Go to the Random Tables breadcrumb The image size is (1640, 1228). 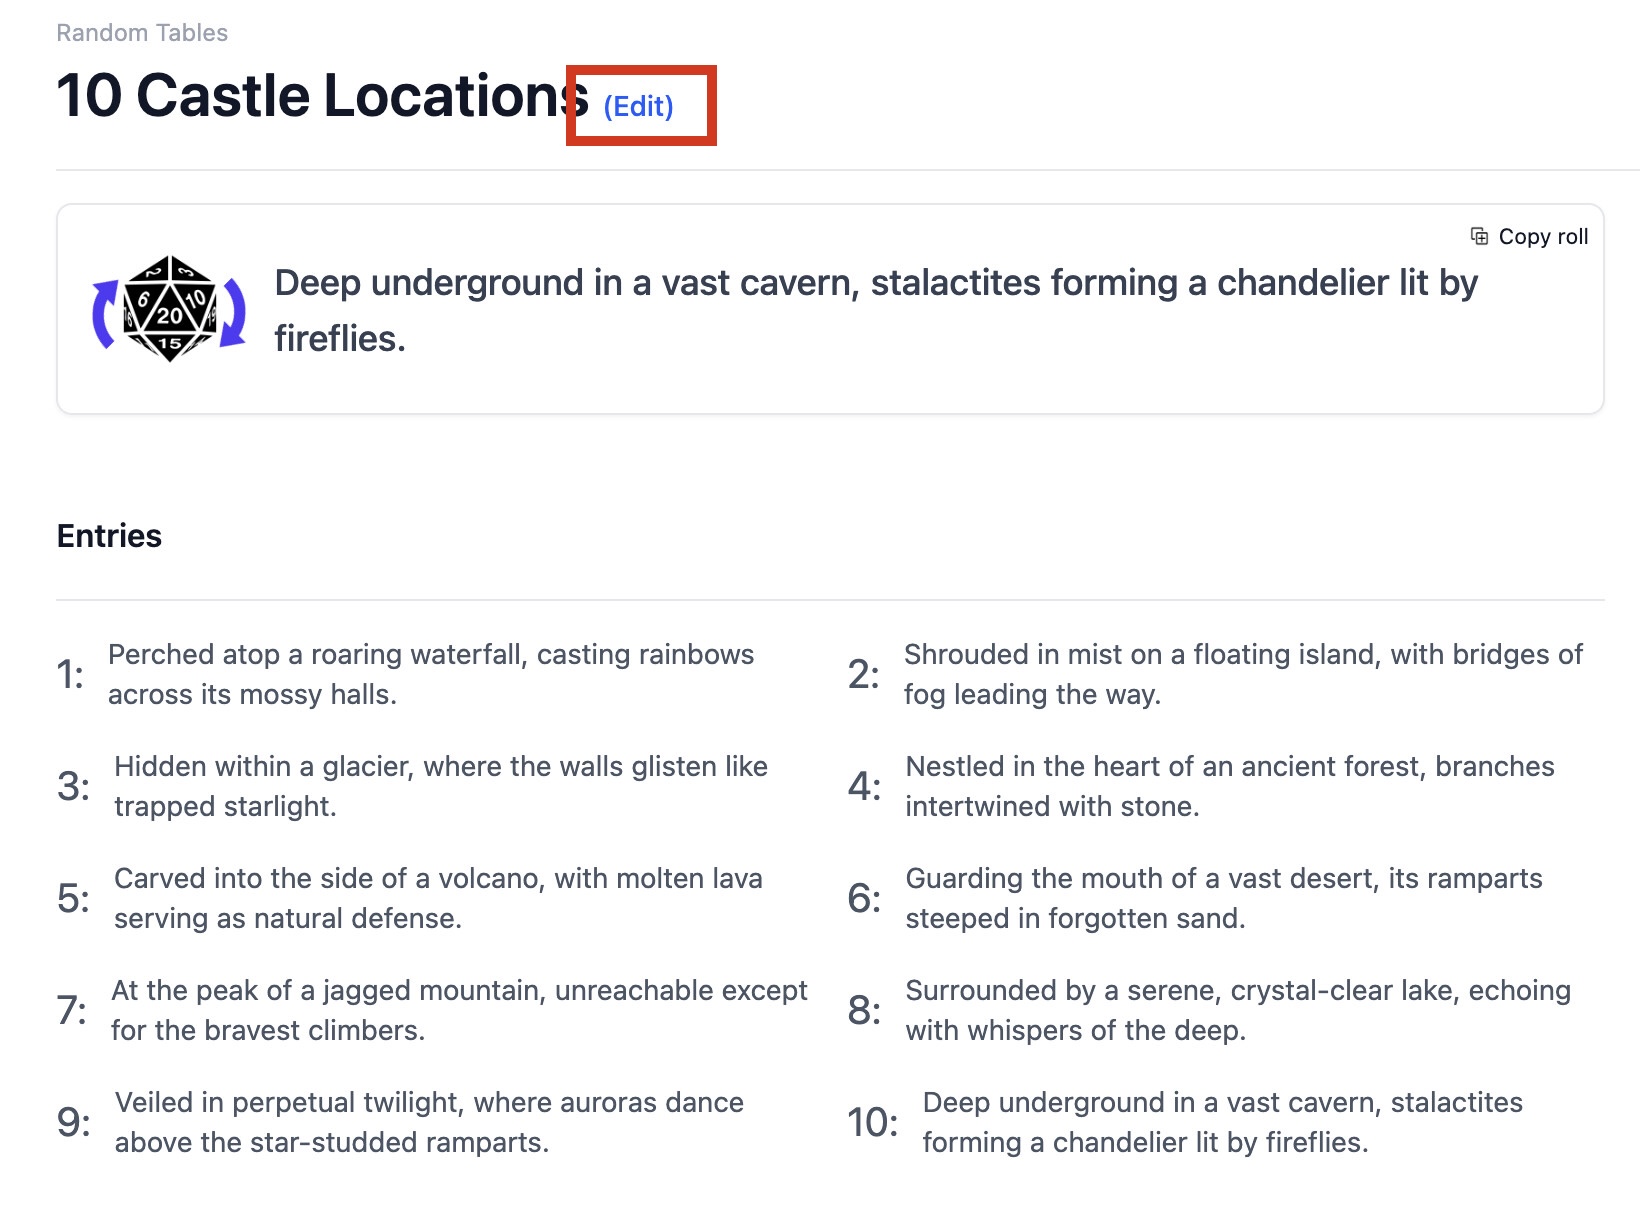(142, 33)
